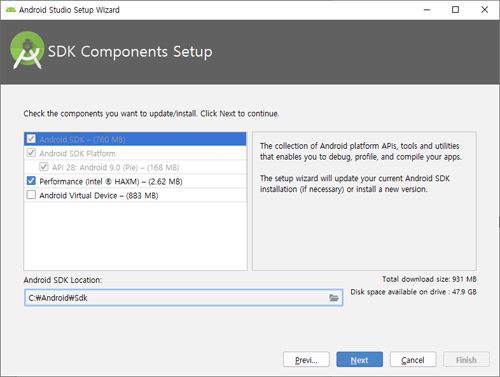Image resolution: width=500 pixels, height=377 pixels.
Task: Select the Android SDK Platform row
Action: pos(135,153)
